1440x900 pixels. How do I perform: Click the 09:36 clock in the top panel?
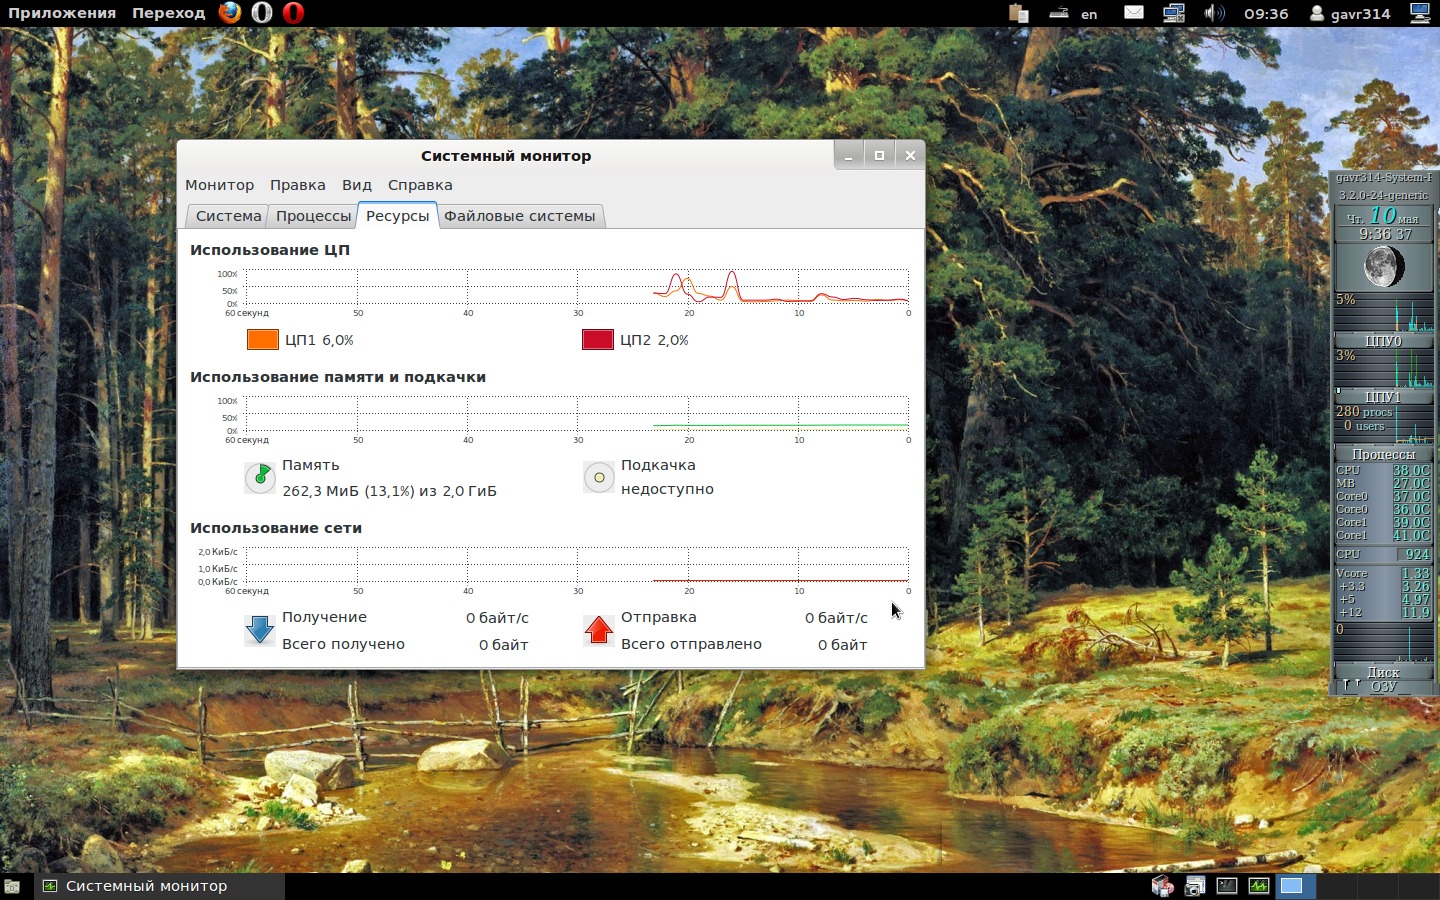(1266, 14)
